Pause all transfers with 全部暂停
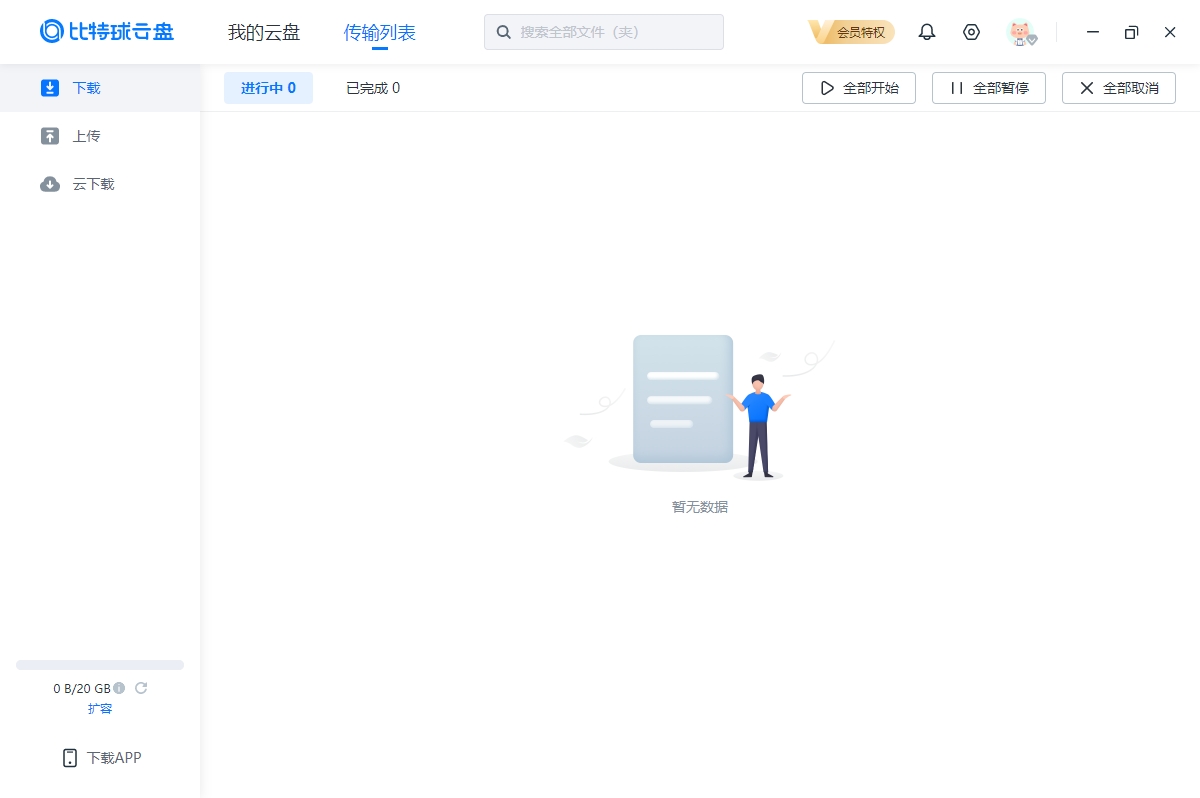 pos(988,88)
